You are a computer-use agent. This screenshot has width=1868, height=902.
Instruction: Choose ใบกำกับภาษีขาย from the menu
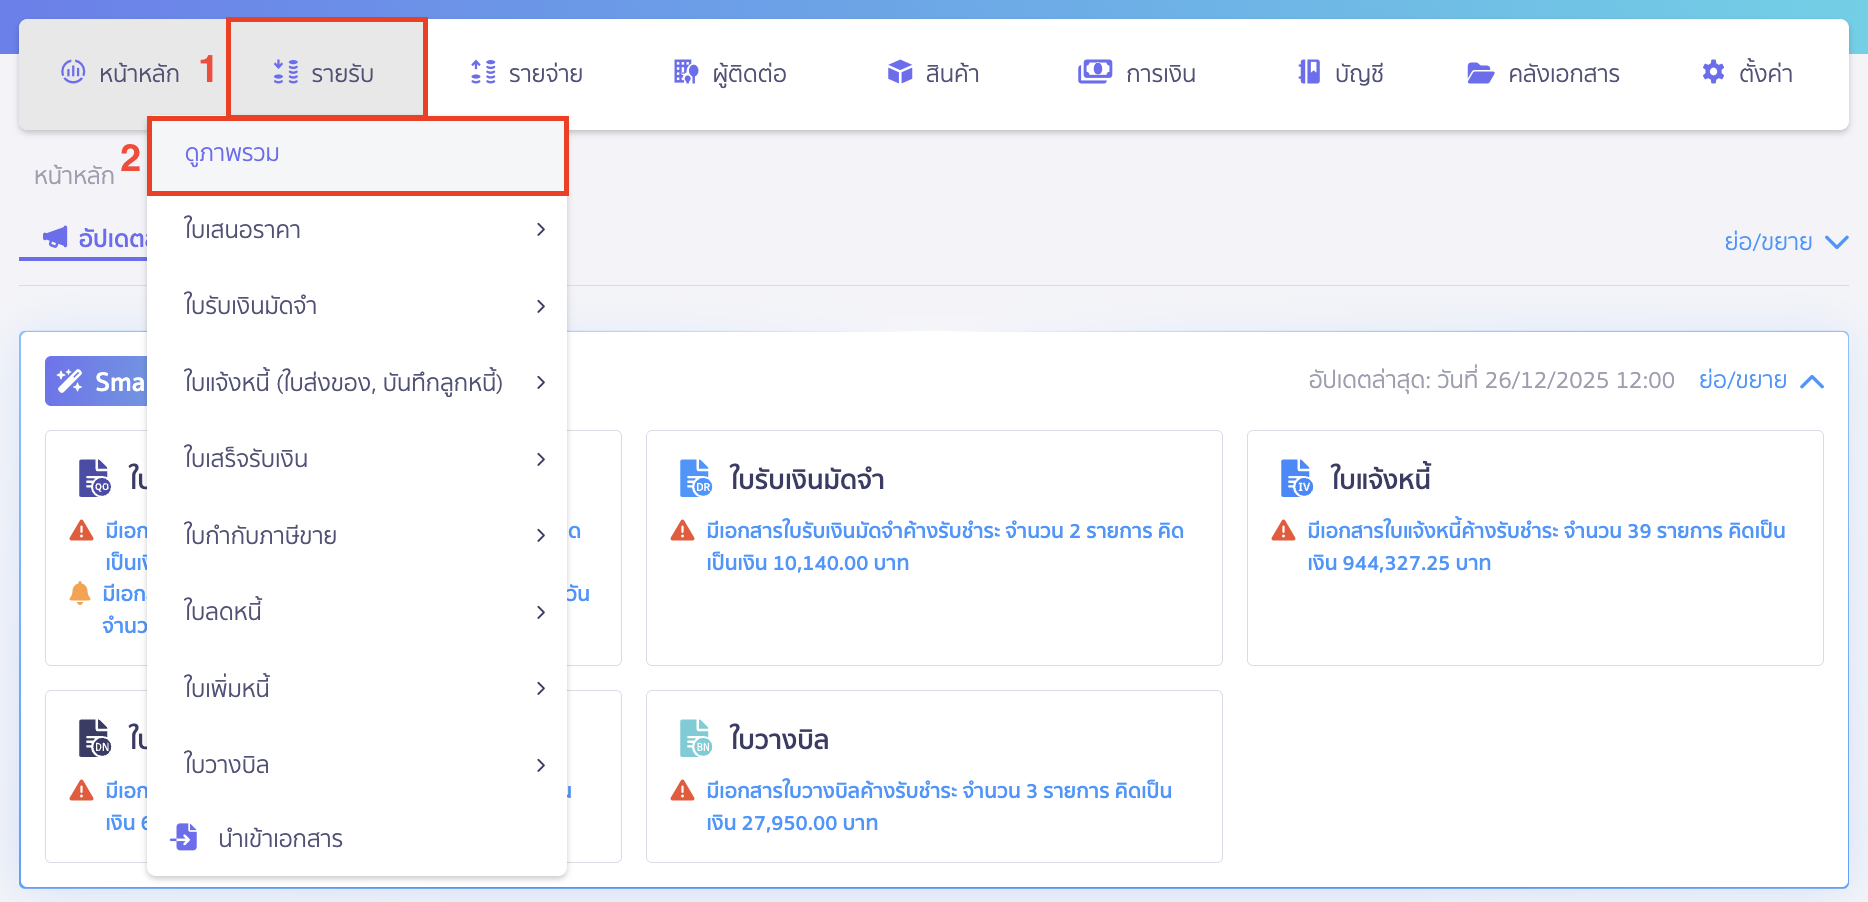[x=260, y=535]
